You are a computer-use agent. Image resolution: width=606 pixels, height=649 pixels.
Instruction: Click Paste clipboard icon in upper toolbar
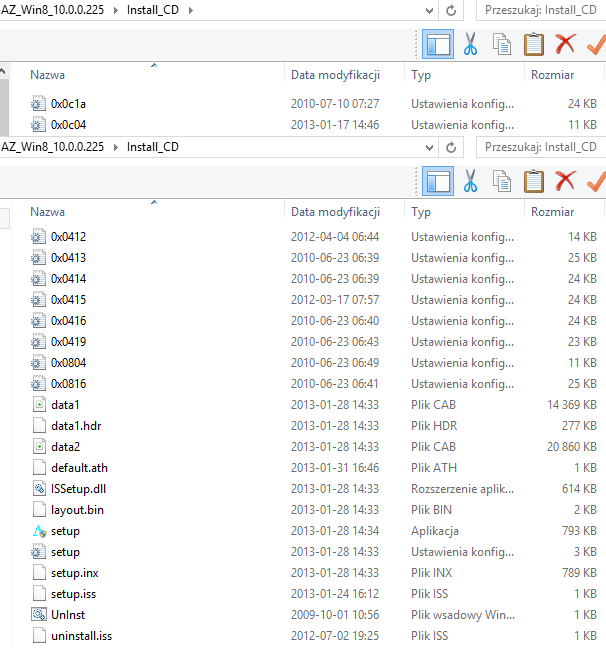coord(534,44)
